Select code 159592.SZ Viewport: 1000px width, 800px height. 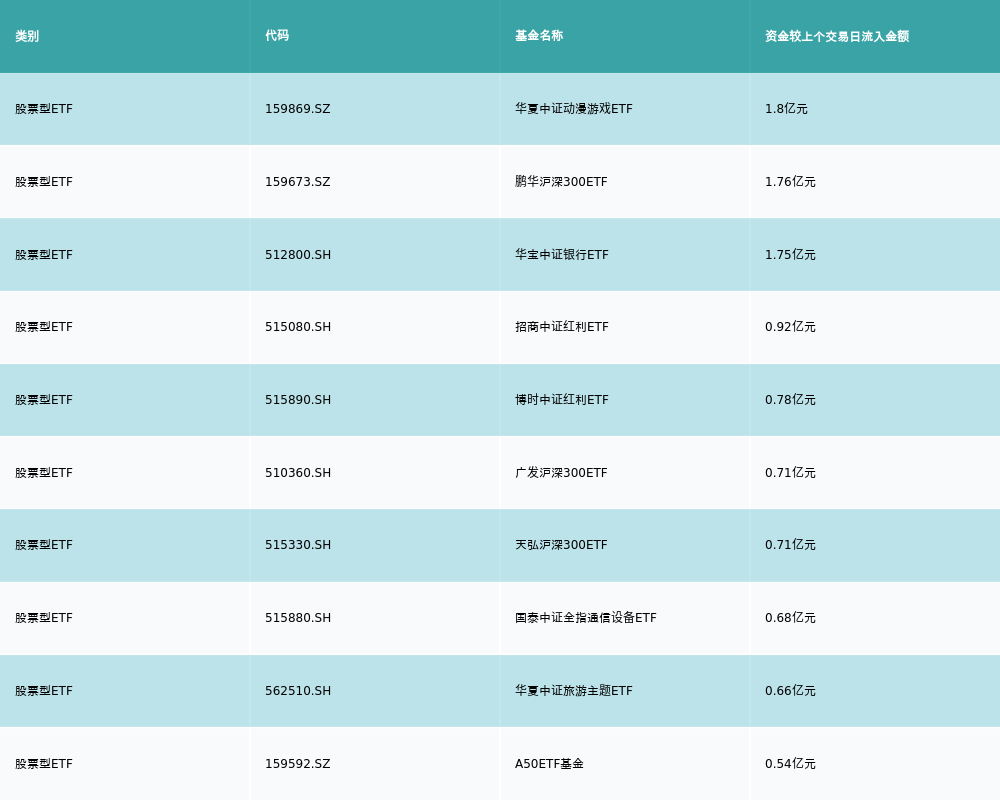coord(298,764)
